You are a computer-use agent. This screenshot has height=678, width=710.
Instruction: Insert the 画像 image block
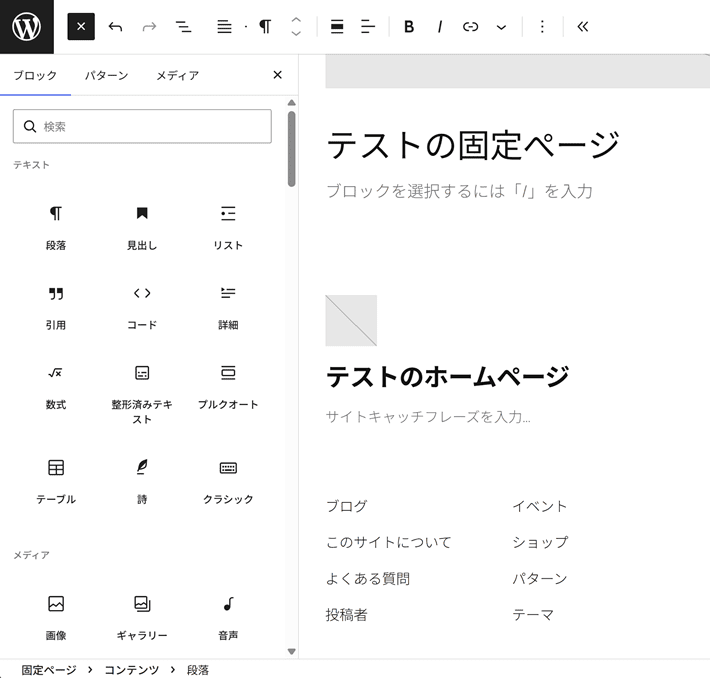[56, 618]
